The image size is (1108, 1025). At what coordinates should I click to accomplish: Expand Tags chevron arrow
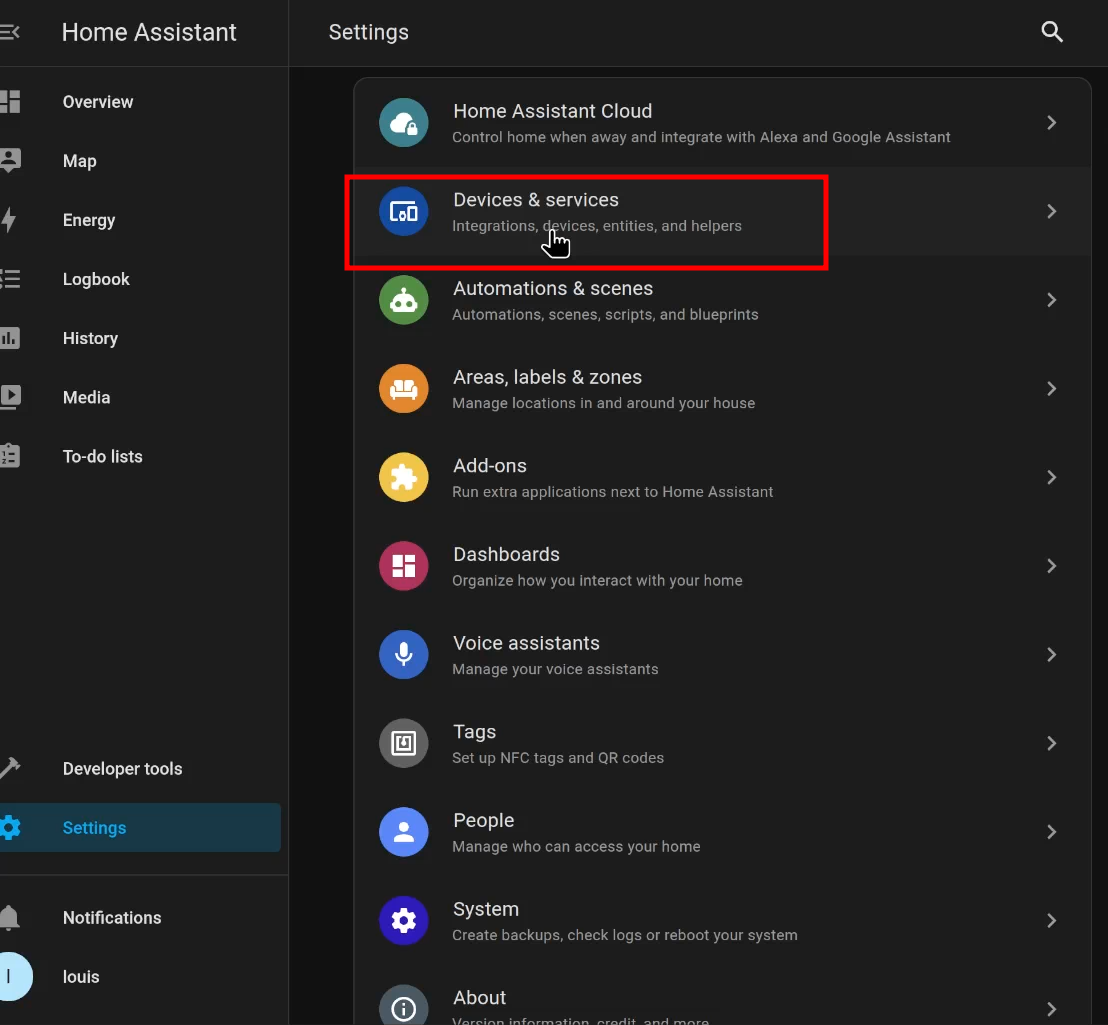coord(1051,743)
